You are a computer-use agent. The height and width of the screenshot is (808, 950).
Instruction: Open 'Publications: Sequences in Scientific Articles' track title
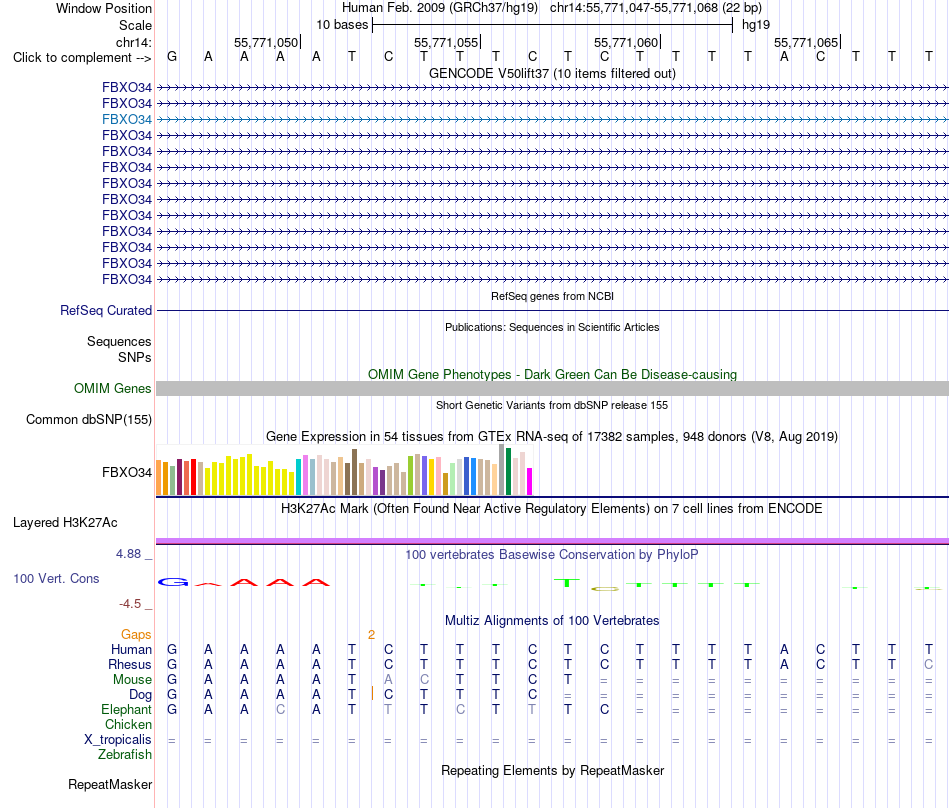[x=552, y=327]
